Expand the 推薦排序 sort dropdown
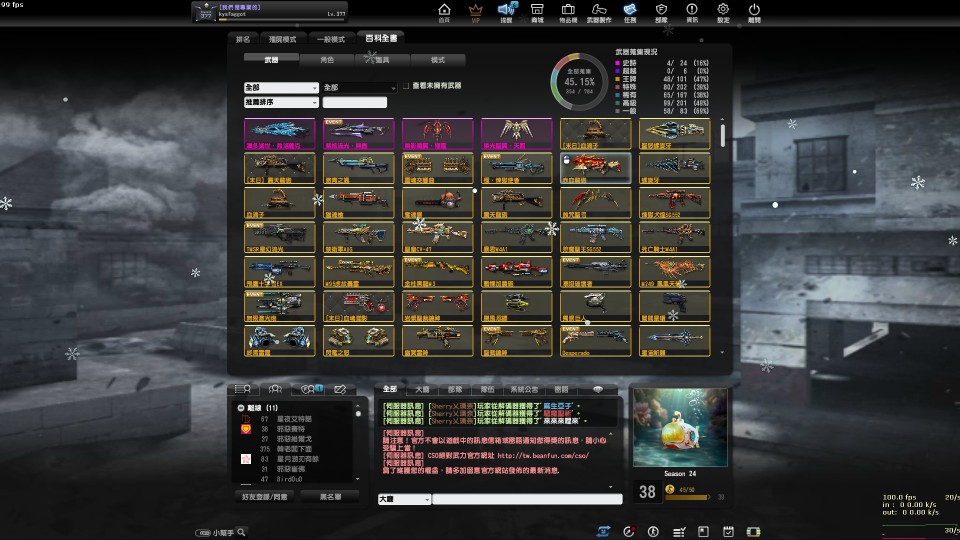960x540 pixels. (280, 102)
